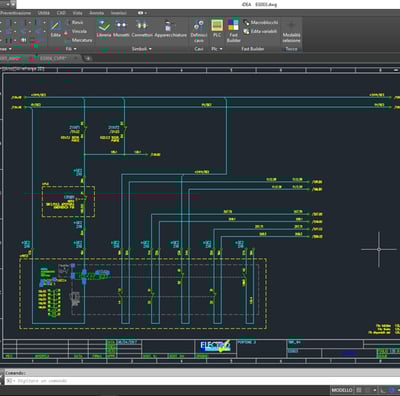The width and height of the screenshot is (400, 396).
Task: Select the Connettori connectors tool
Action: [x=142, y=29]
